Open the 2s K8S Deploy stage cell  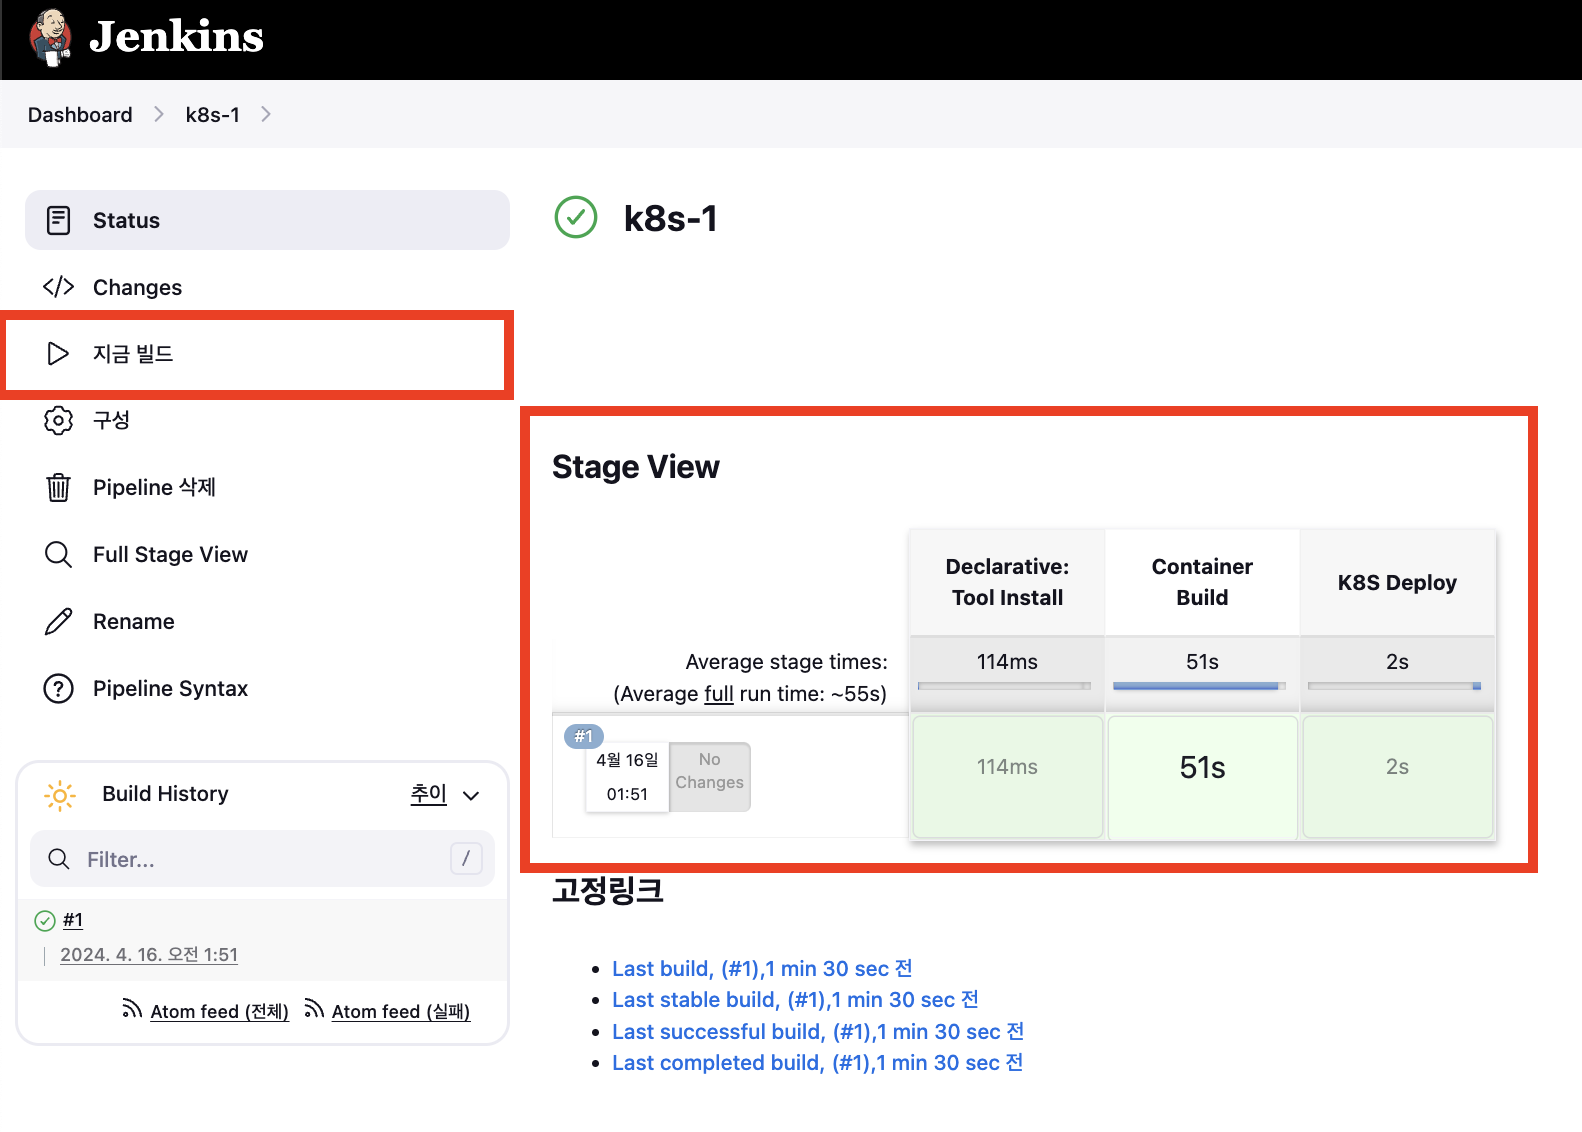click(x=1397, y=777)
